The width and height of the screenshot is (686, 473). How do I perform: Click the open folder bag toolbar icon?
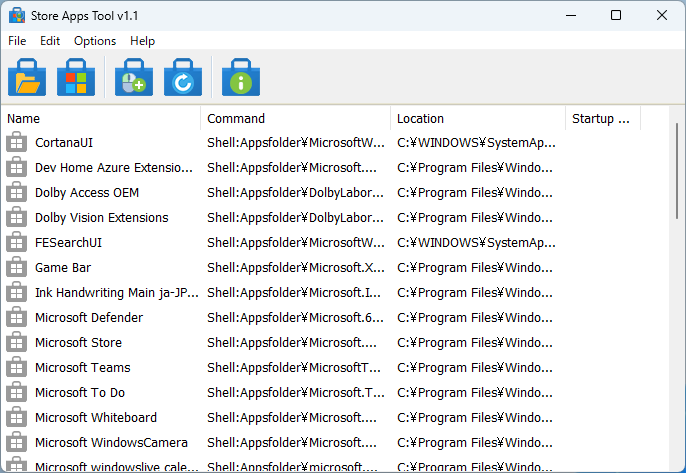coord(27,77)
